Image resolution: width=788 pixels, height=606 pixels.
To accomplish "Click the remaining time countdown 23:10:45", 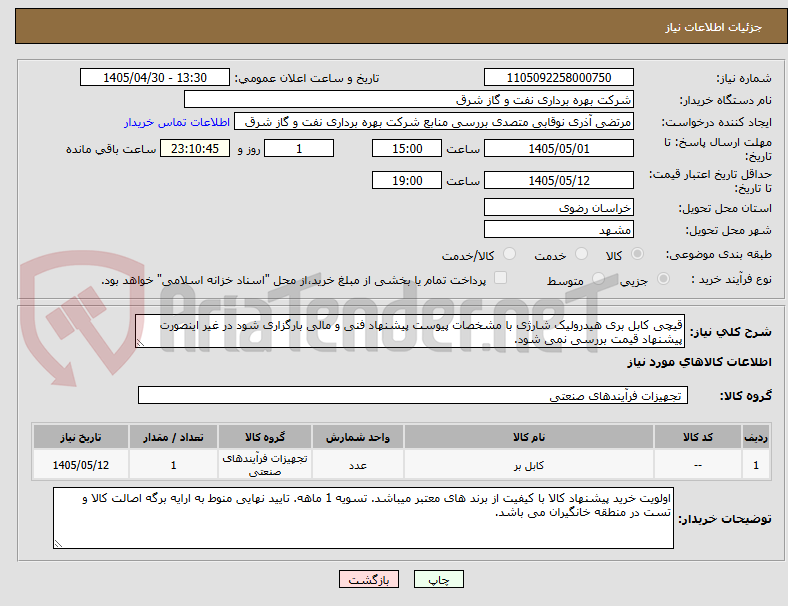I will click(x=195, y=148).
